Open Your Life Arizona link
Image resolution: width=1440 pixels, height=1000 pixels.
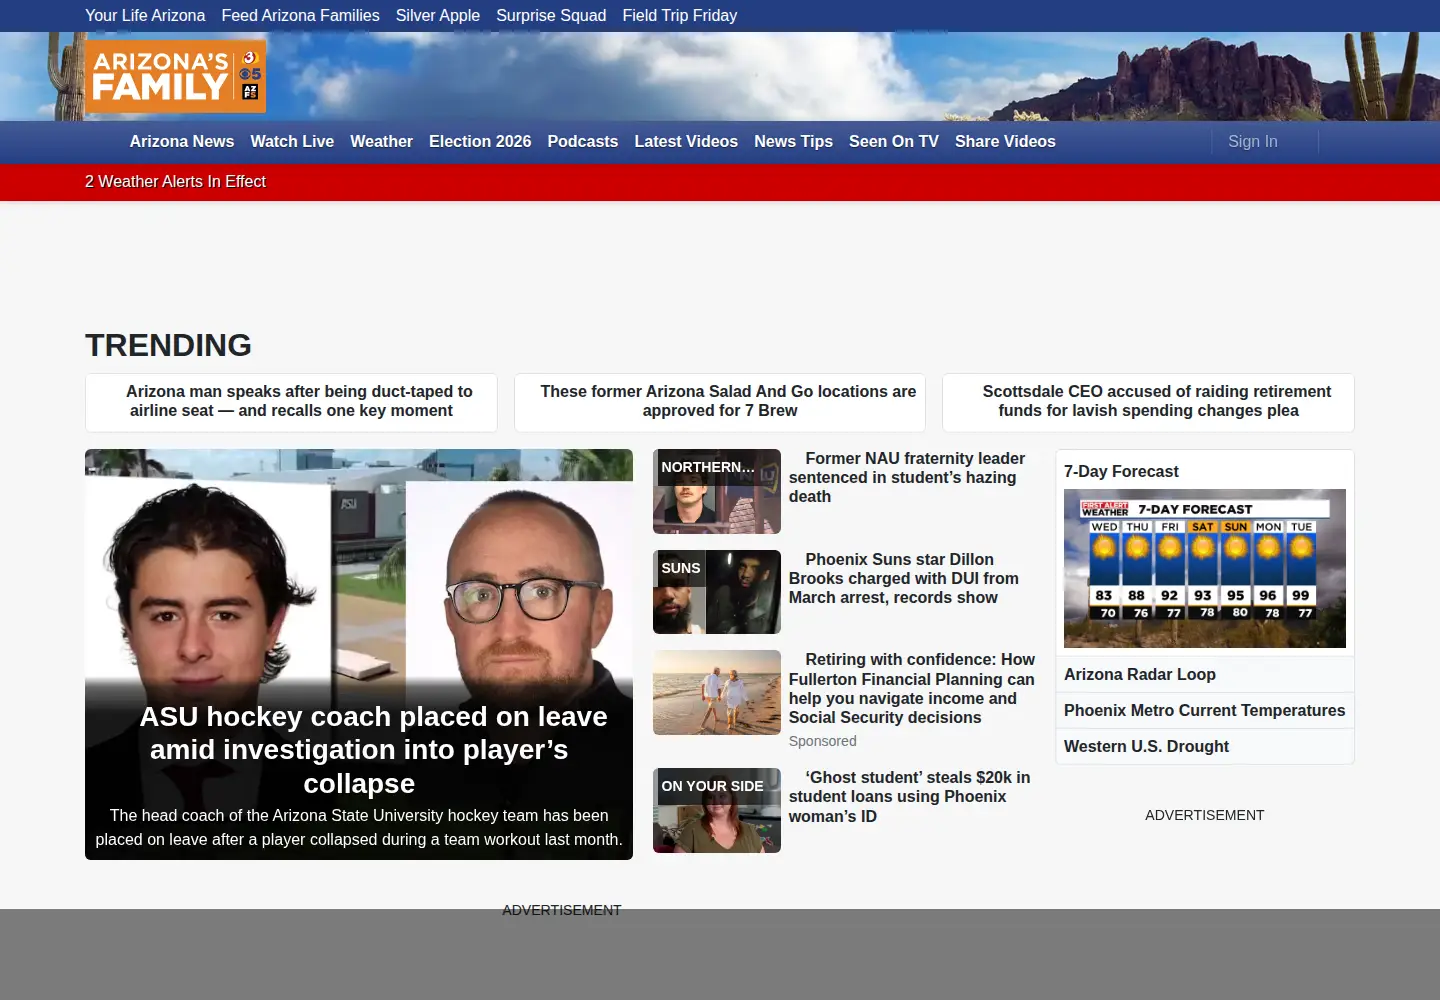coord(145,16)
